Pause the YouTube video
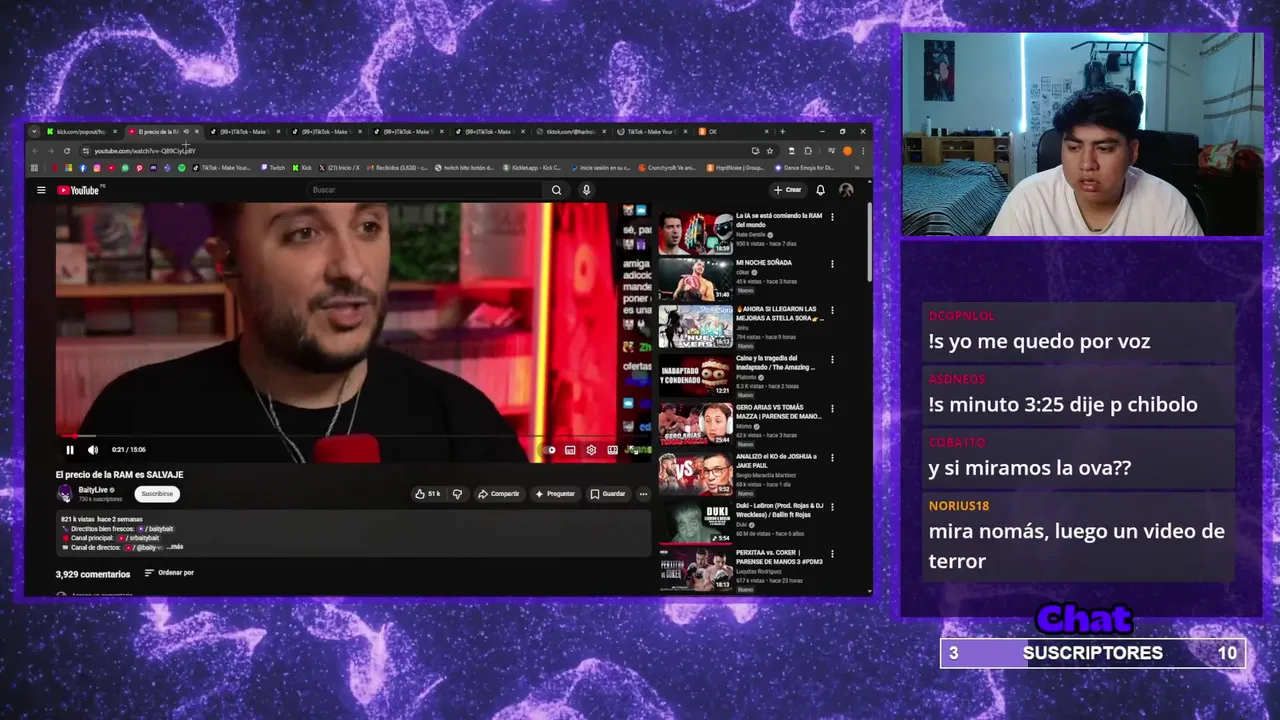Screen dimensions: 1280x720 coord(70,450)
